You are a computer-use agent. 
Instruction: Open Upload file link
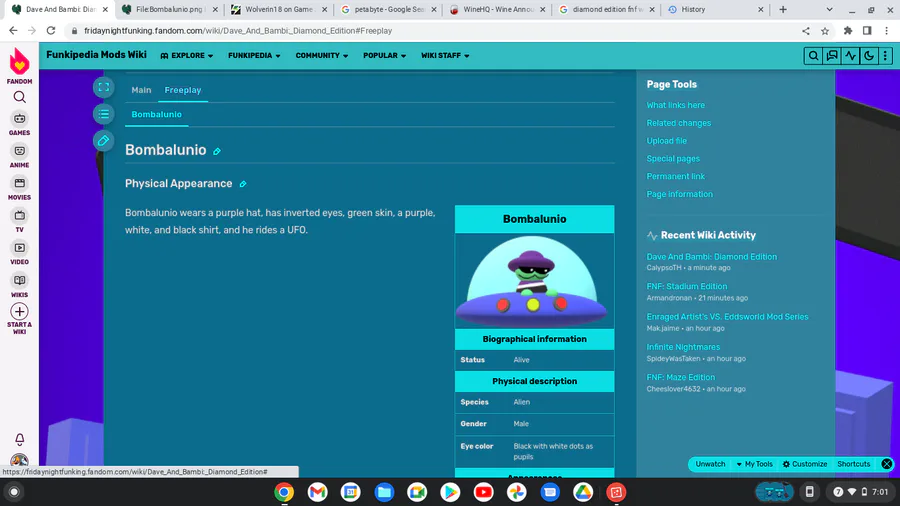tap(666, 141)
